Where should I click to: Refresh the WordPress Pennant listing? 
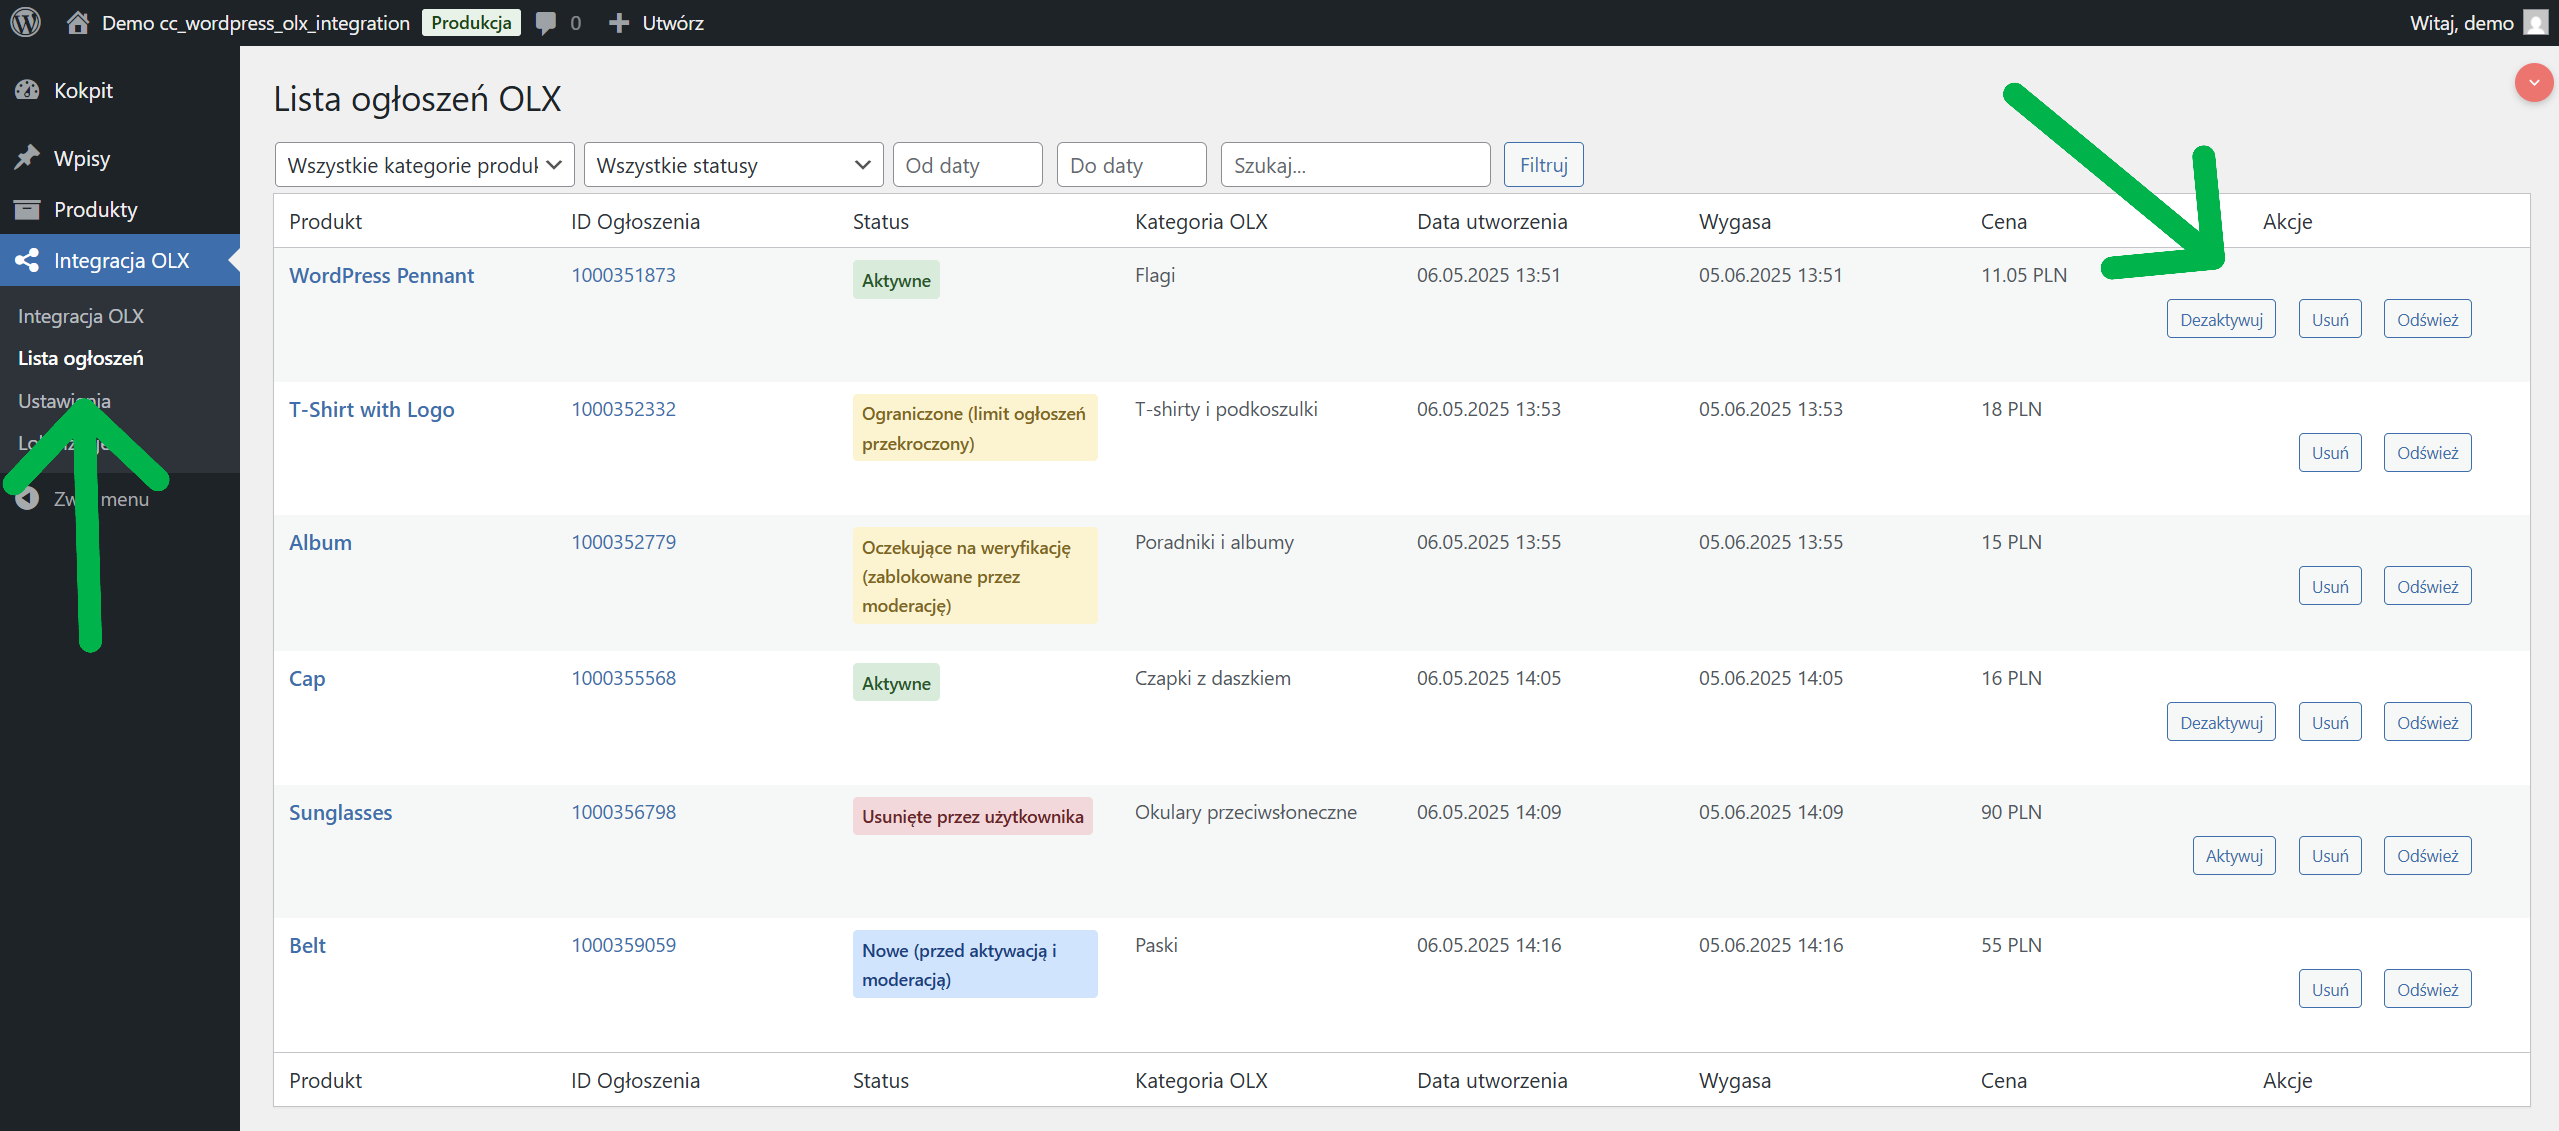(x=2427, y=319)
